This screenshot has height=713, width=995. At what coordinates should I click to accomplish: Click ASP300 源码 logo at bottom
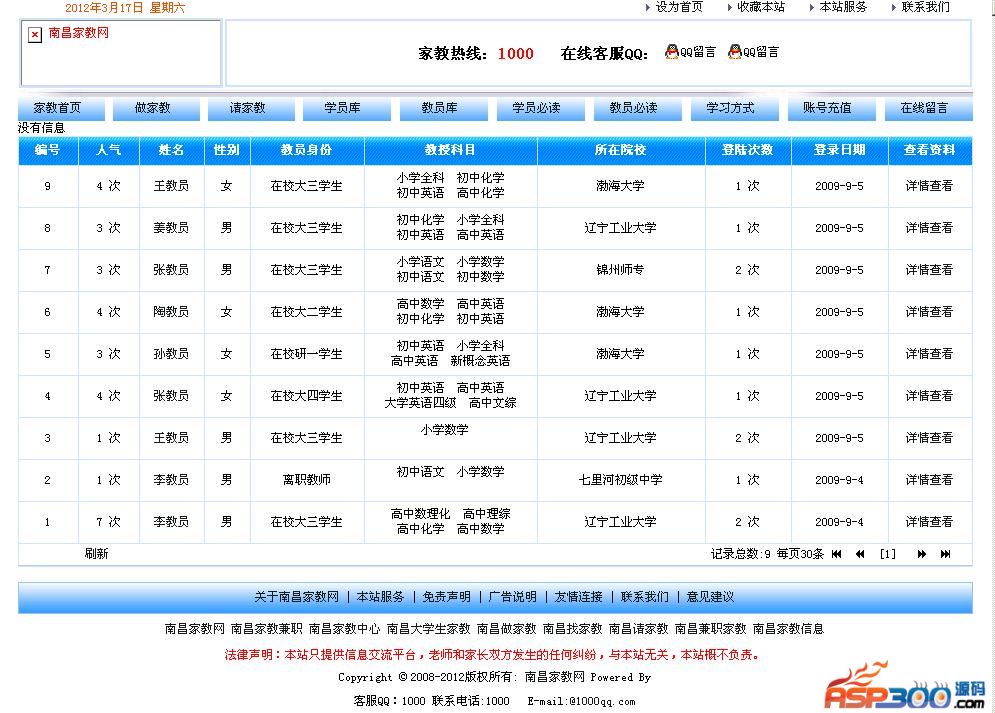[904, 688]
